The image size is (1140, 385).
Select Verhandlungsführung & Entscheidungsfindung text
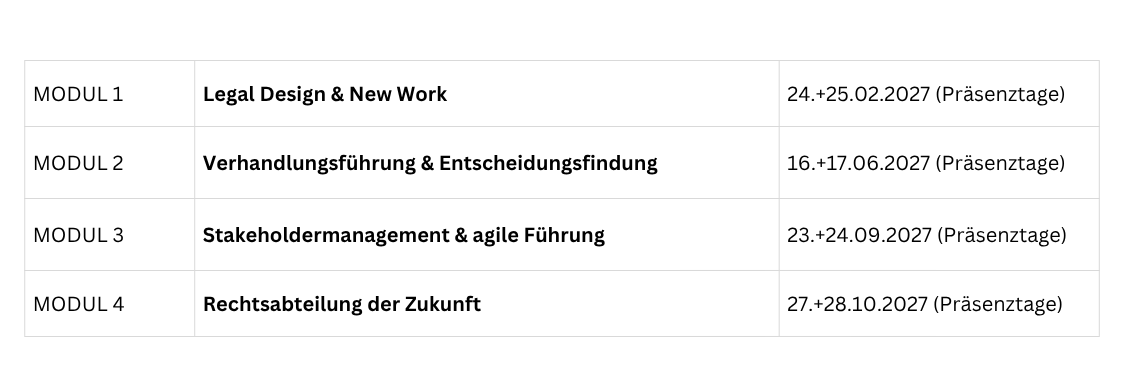(430, 163)
